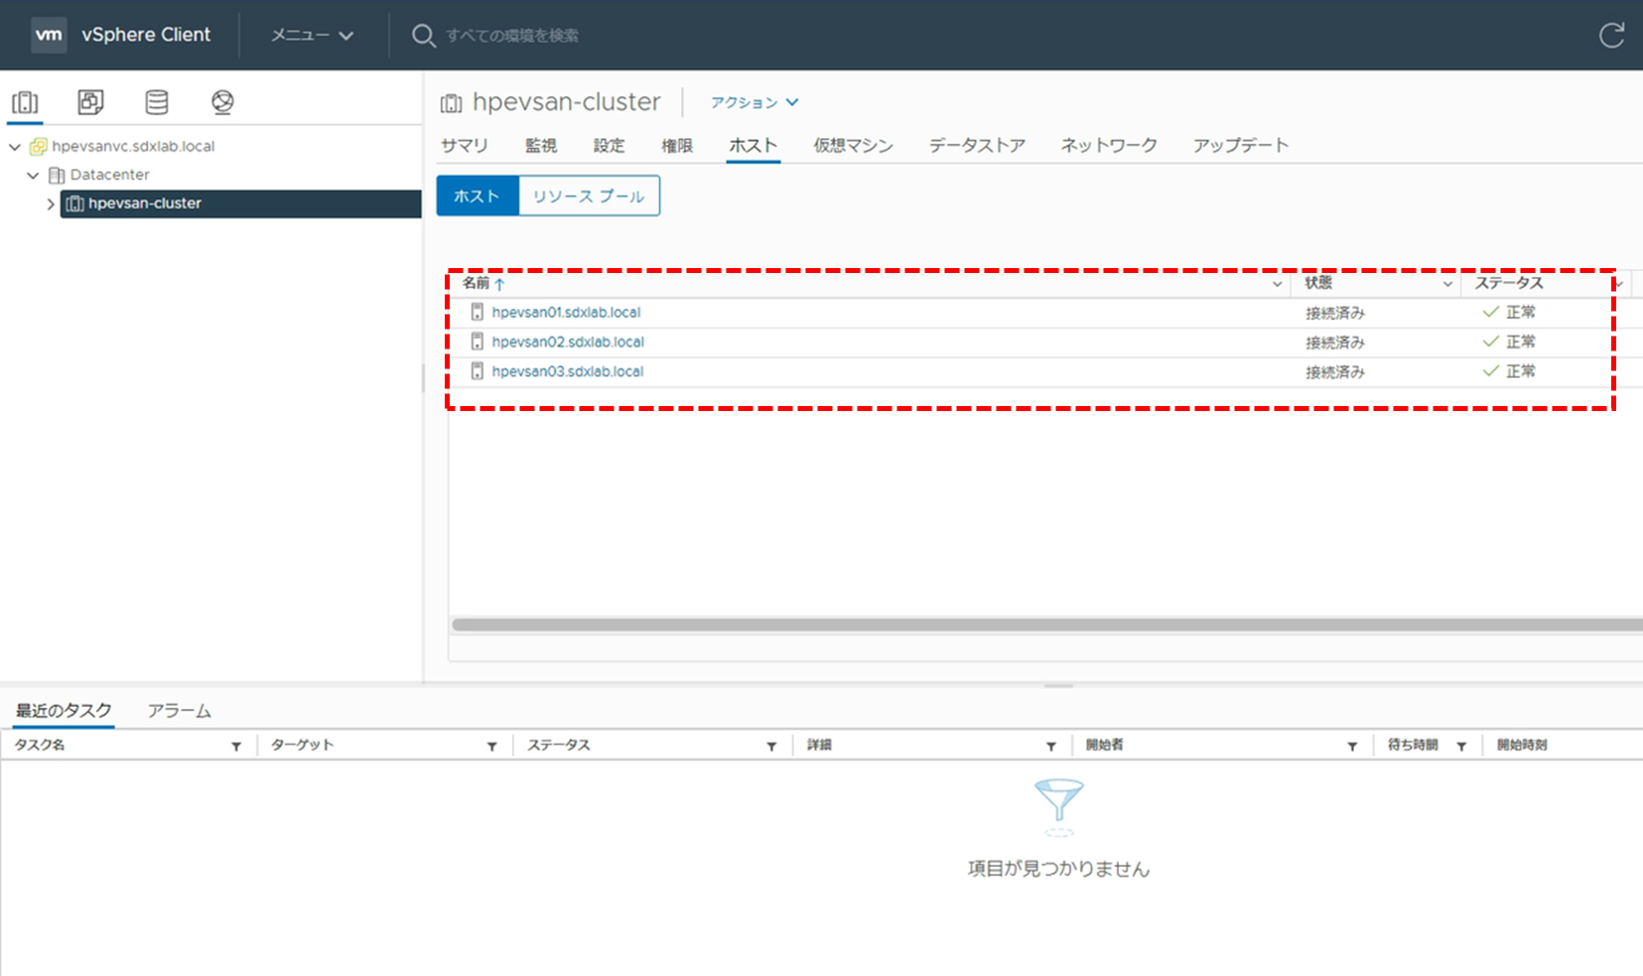The width and height of the screenshot is (1643, 976).
Task: Click the host icon for hpevsan02.sdxlab.local
Action: [x=477, y=342]
